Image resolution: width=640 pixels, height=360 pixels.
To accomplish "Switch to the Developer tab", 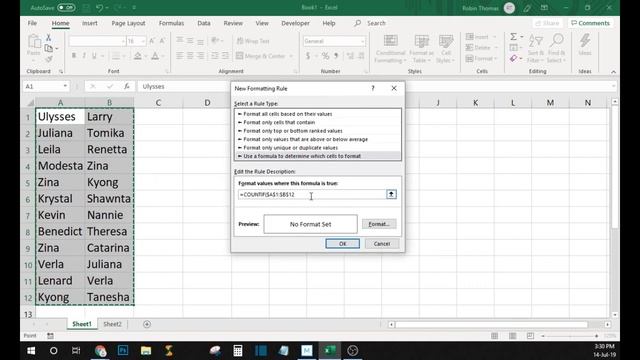I will click(296, 23).
